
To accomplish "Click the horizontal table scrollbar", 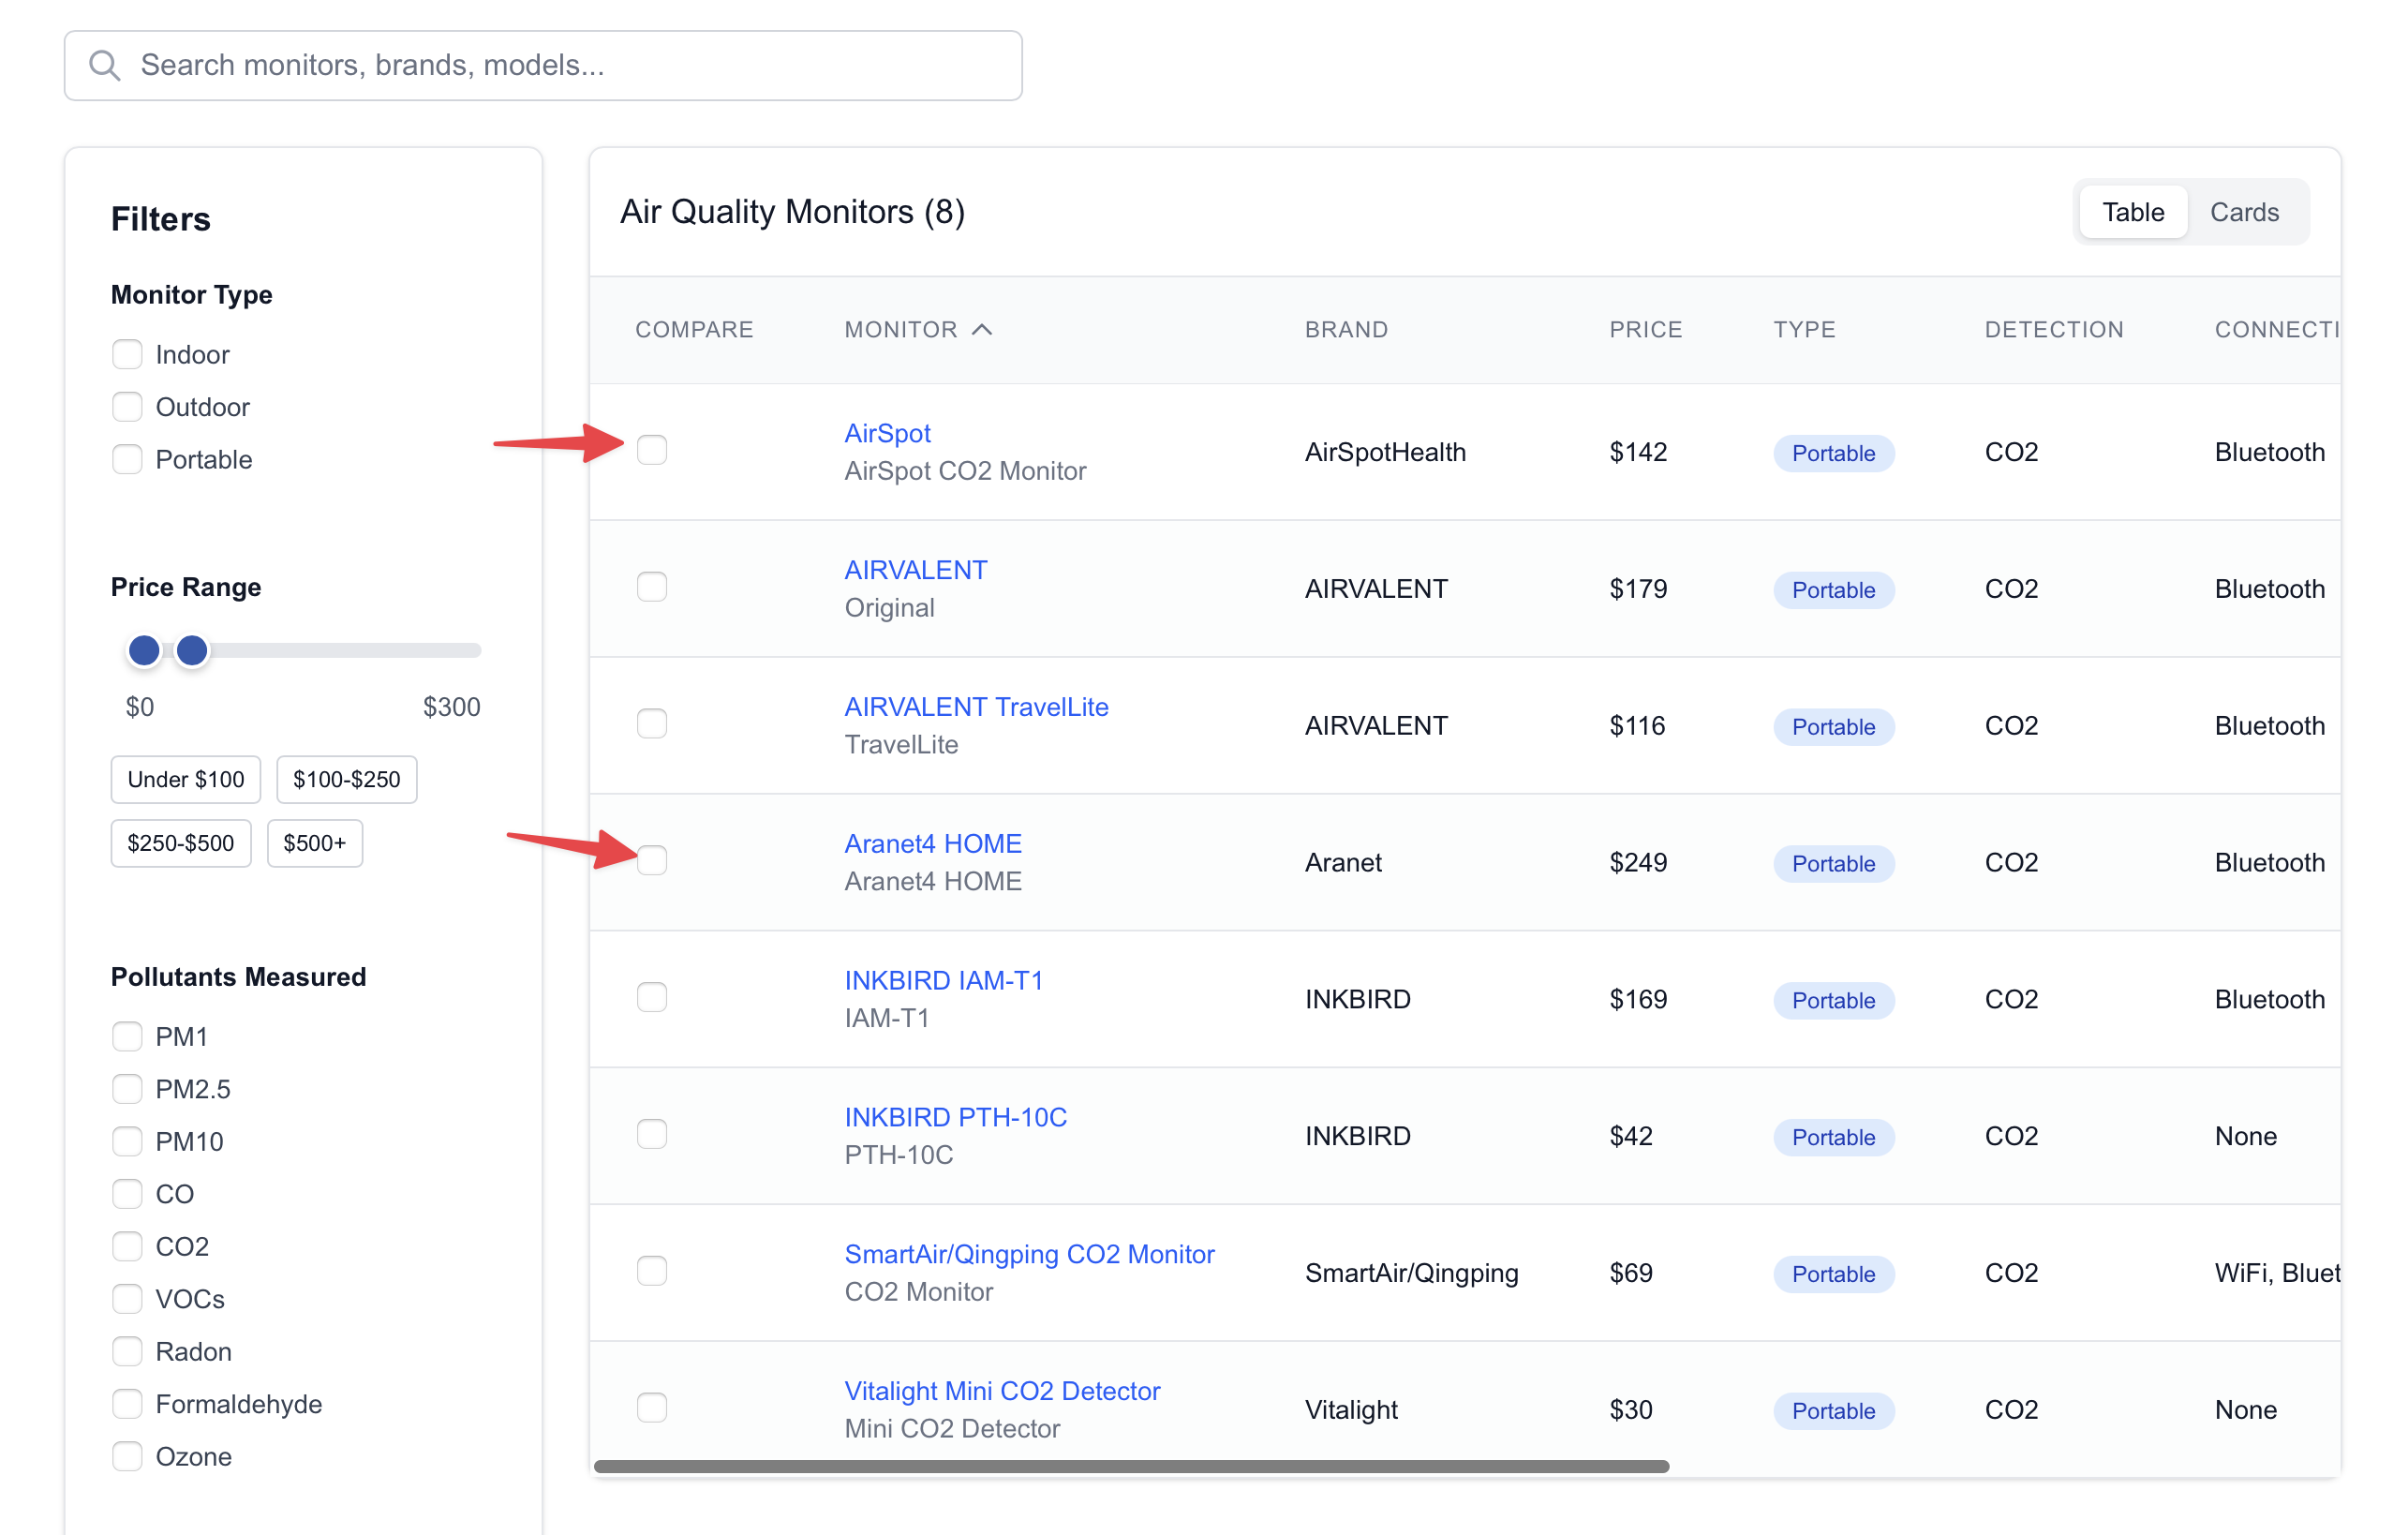I will click(1130, 1466).
